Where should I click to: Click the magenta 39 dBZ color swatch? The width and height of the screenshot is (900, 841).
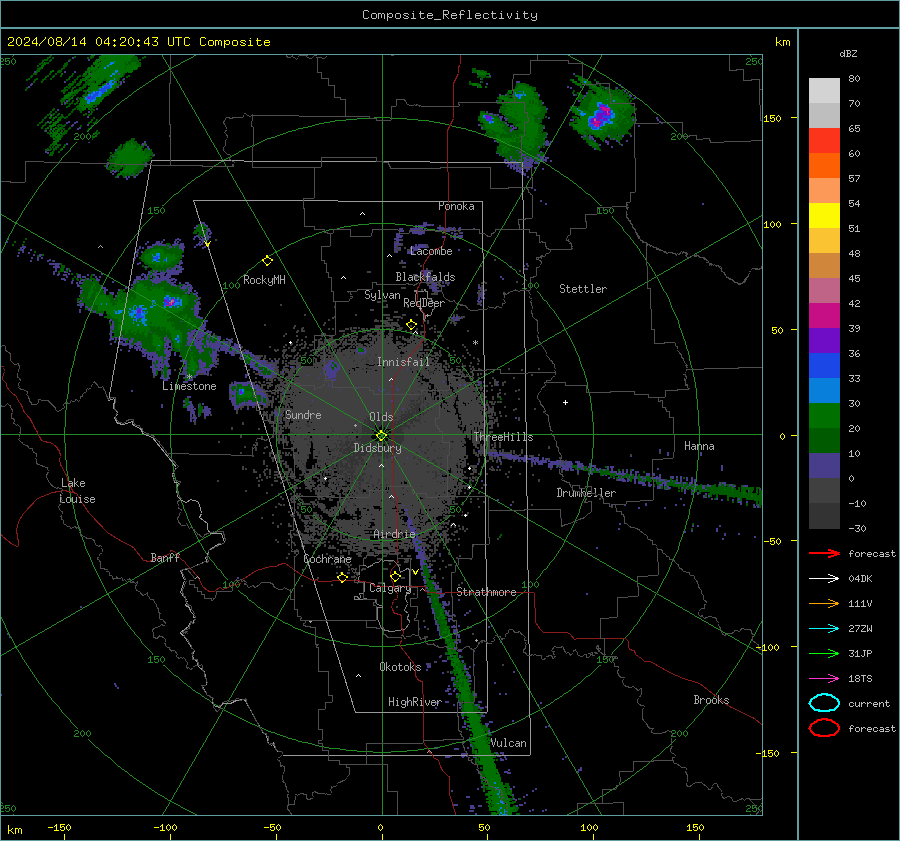824,316
